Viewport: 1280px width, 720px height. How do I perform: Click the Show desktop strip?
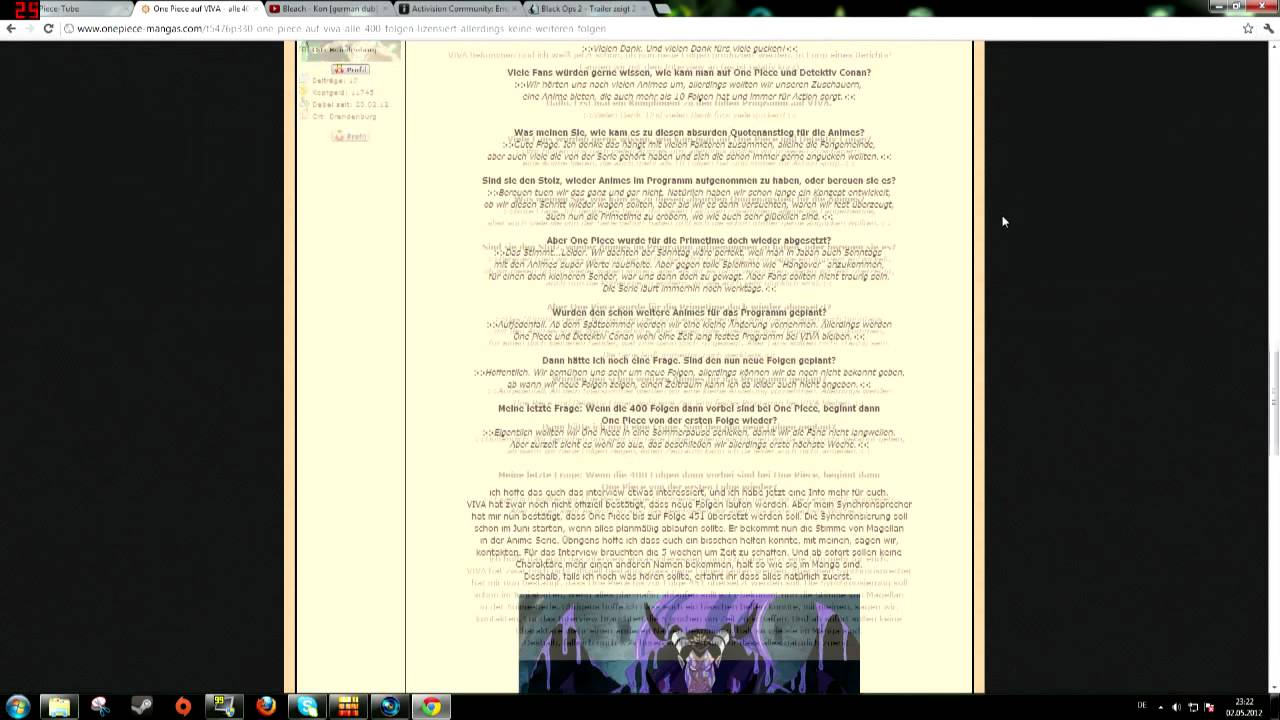coord(1273,707)
